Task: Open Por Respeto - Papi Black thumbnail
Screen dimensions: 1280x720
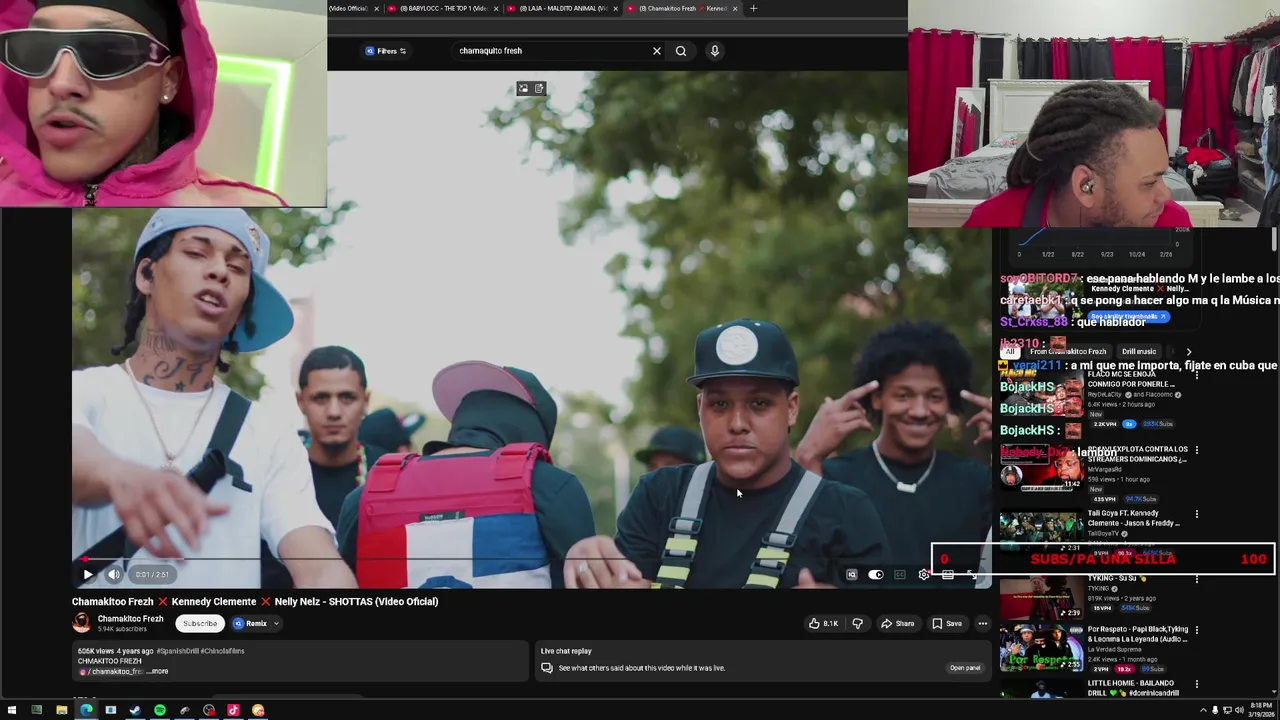Action: tap(1041, 648)
